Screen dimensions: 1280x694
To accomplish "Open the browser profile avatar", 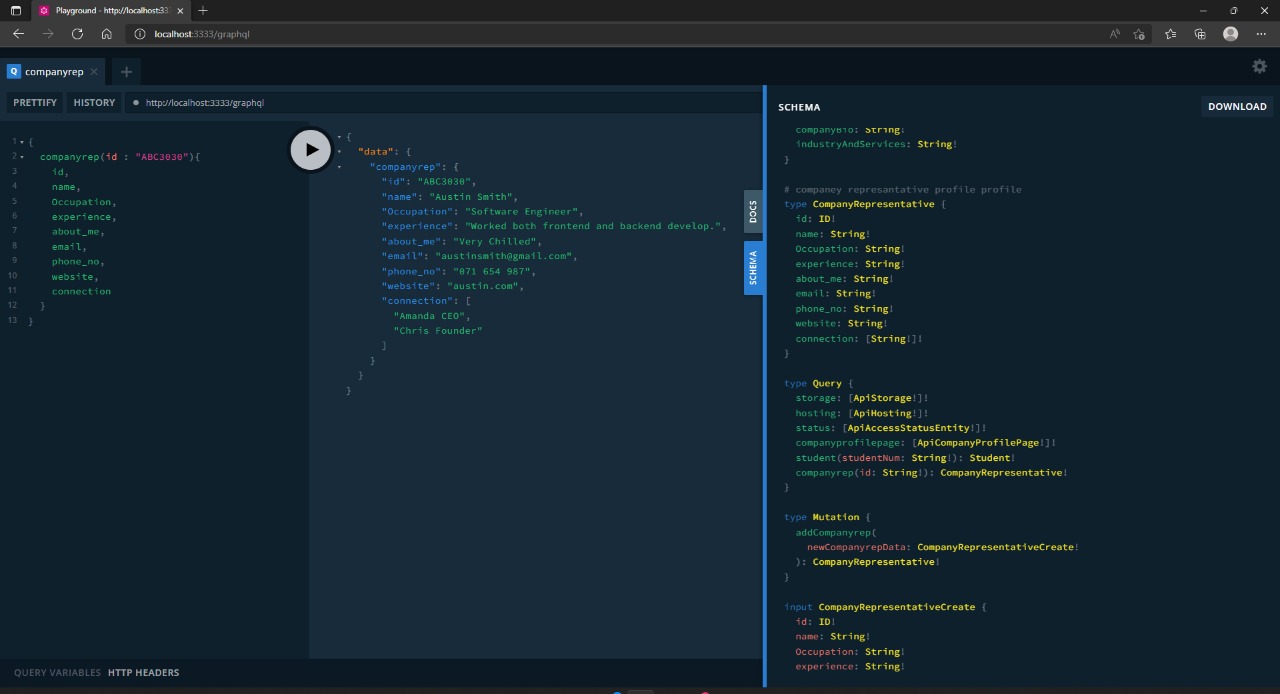I will (x=1230, y=34).
